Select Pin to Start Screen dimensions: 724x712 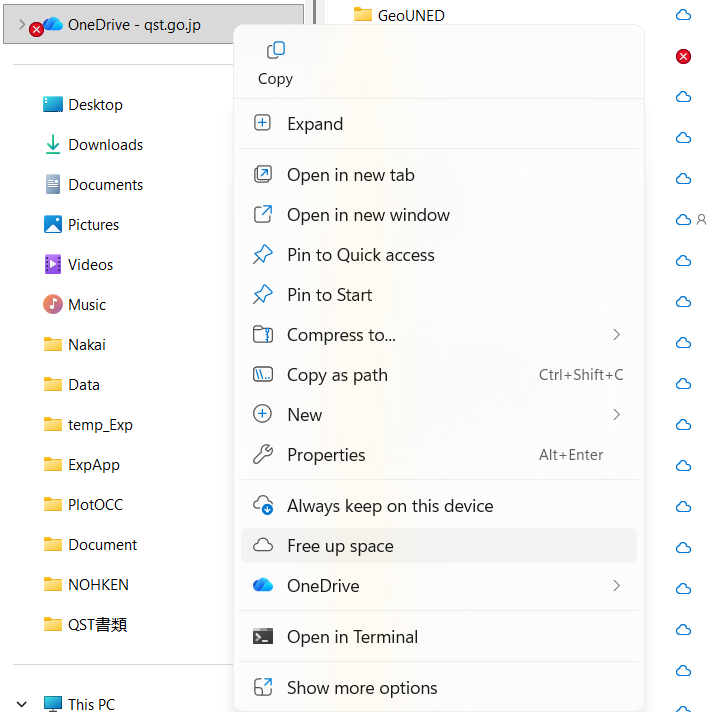click(439, 295)
